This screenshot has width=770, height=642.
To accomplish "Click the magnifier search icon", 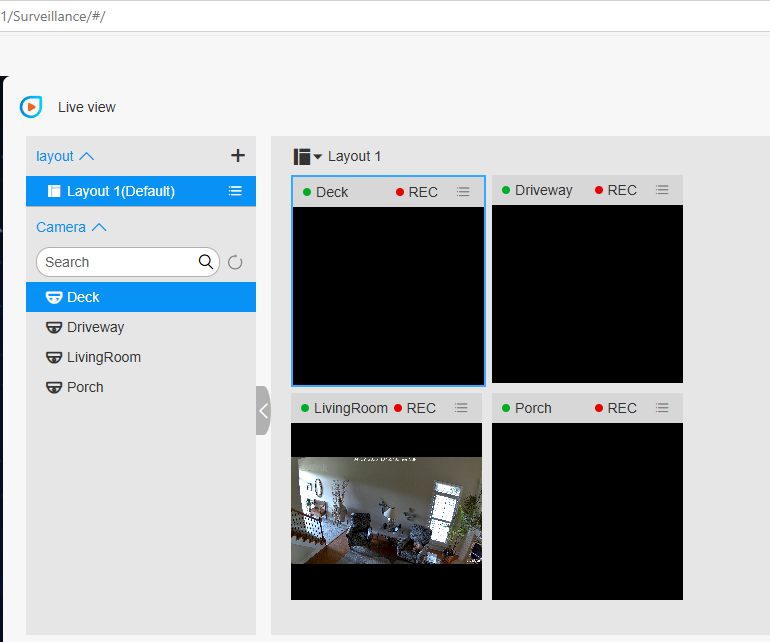I will (206, 262).
